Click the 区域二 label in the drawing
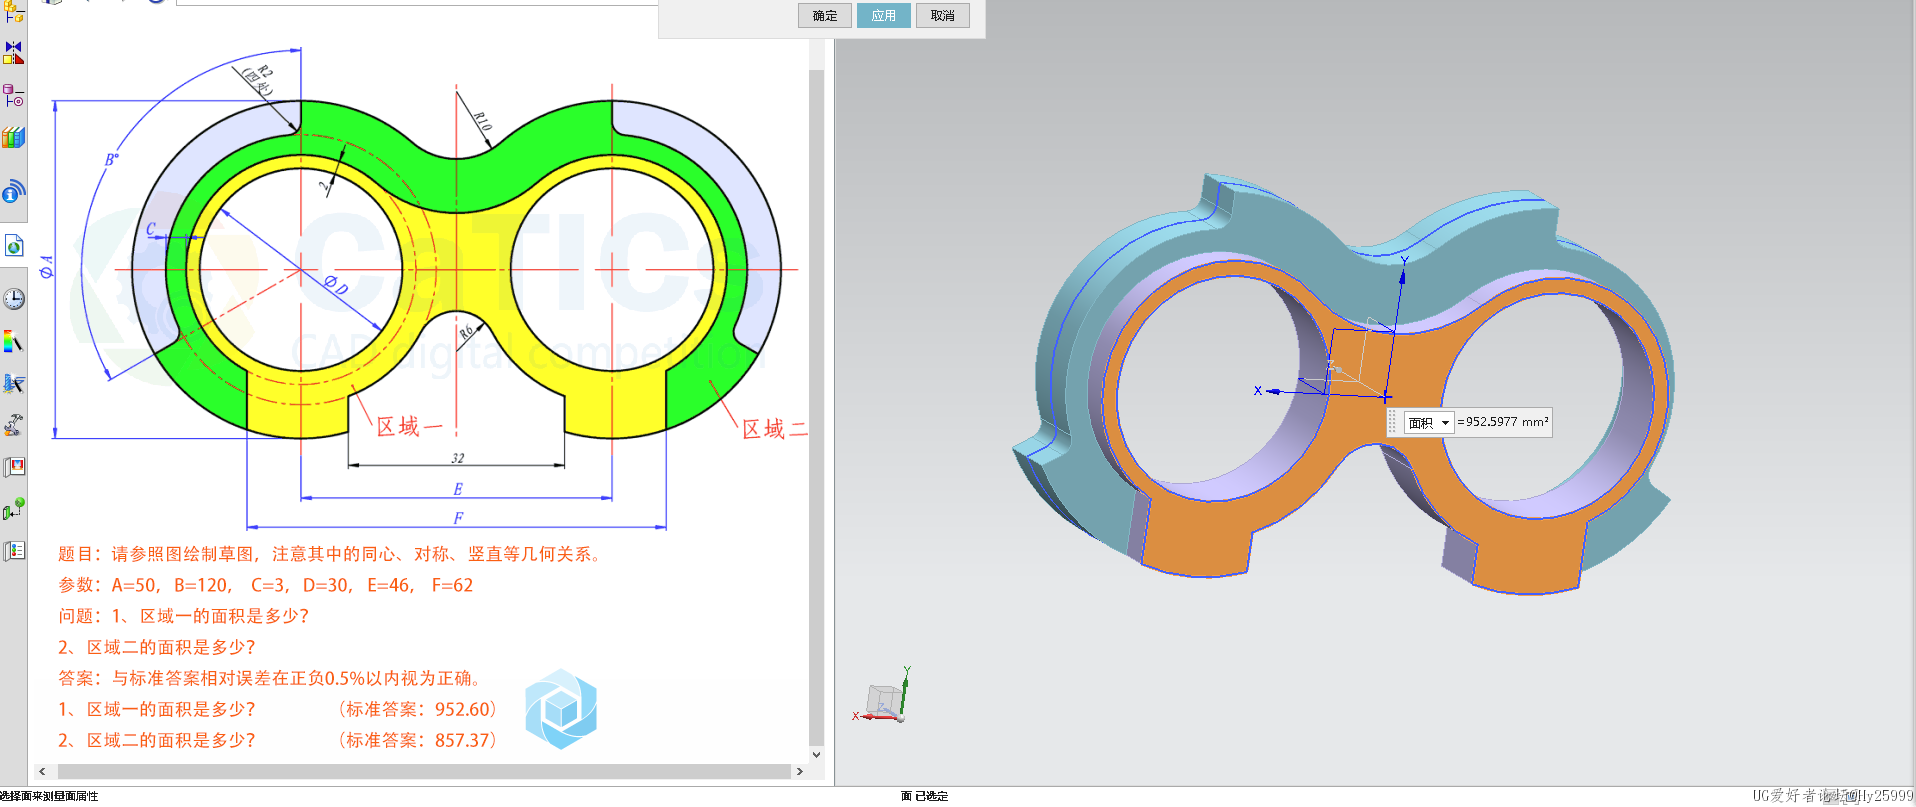Screen dimensions: 1916x807 pyautogui.click(x=774, y=429)
